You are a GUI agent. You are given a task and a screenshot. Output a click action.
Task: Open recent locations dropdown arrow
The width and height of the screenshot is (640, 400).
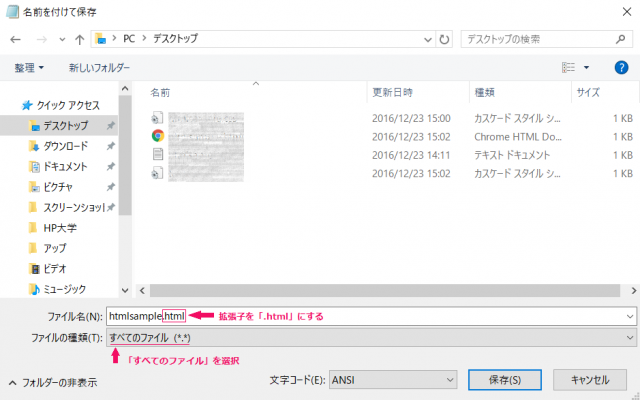(62, 40)
